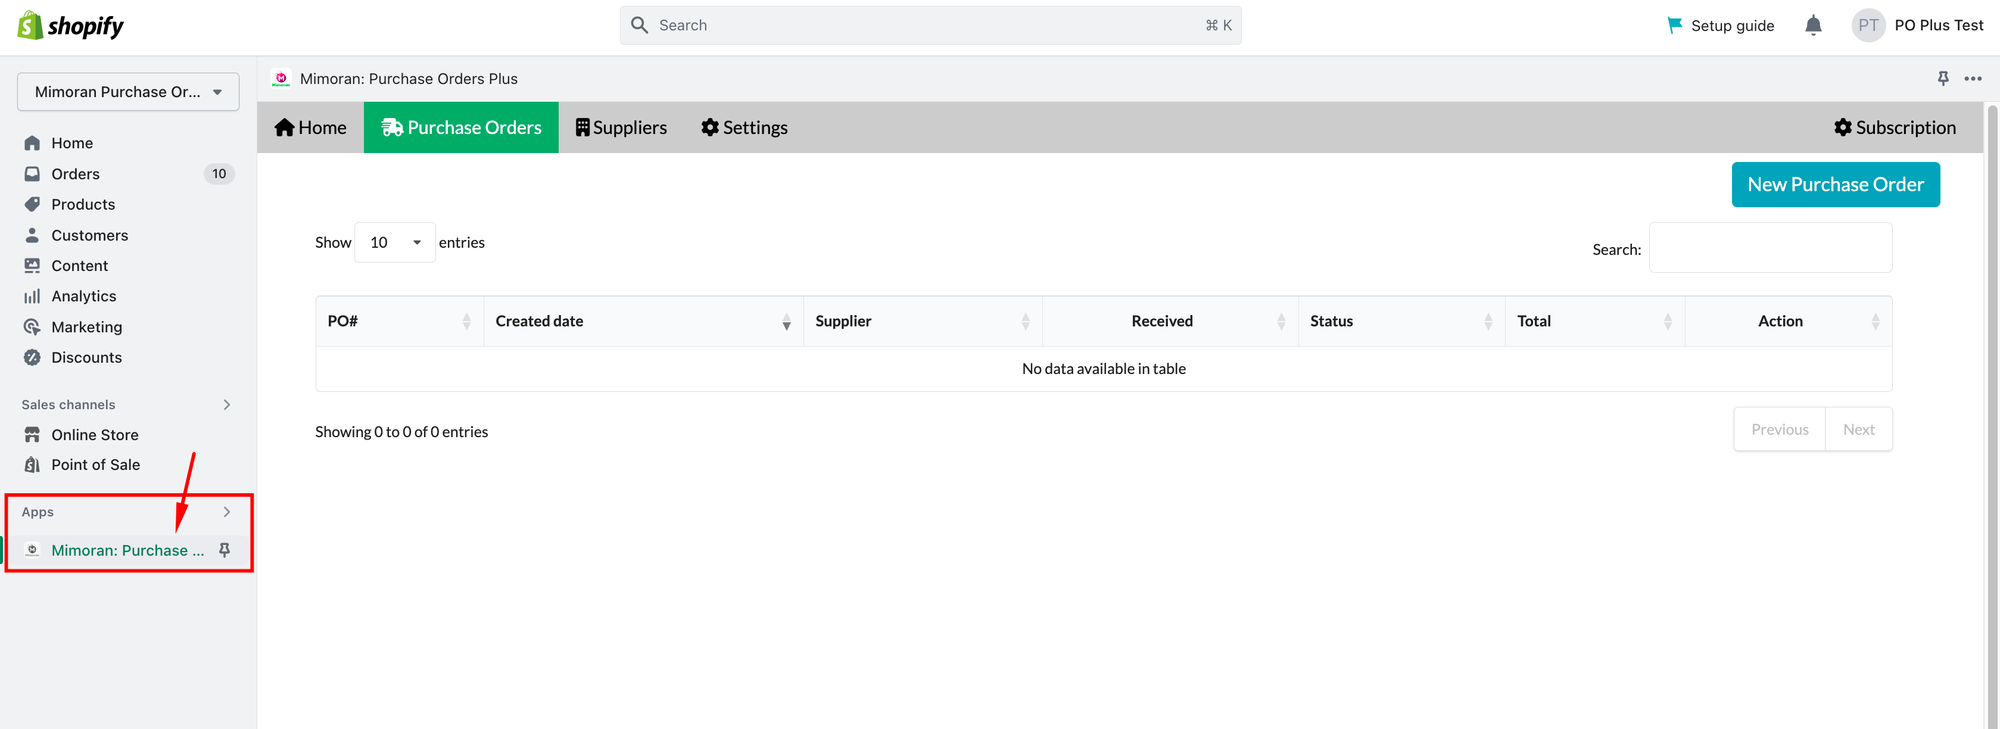2000x729 pixels.
Task: Open the Mimoran Purchase Or... store switcher
Action: (x=128, y=91)
